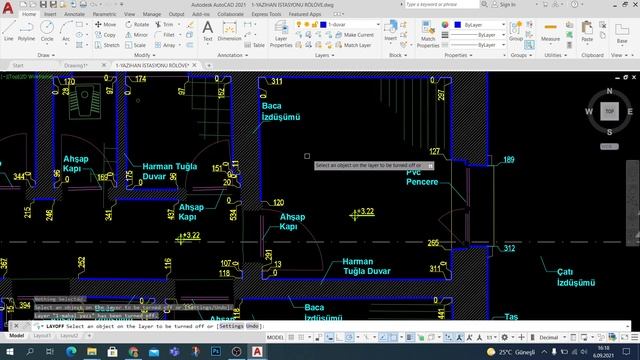Expand the Draw panel
640x360 pixels.
pos(46,55)
